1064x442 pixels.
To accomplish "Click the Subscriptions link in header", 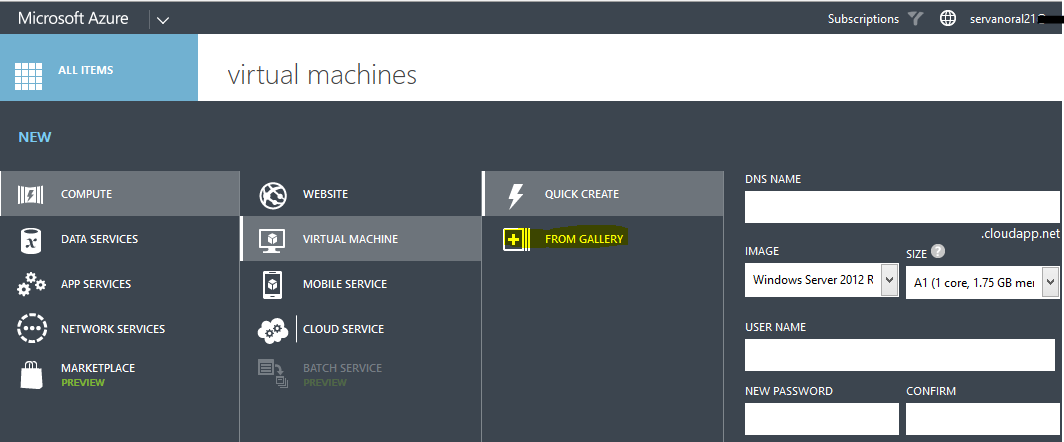I will (x=862, y=19).
